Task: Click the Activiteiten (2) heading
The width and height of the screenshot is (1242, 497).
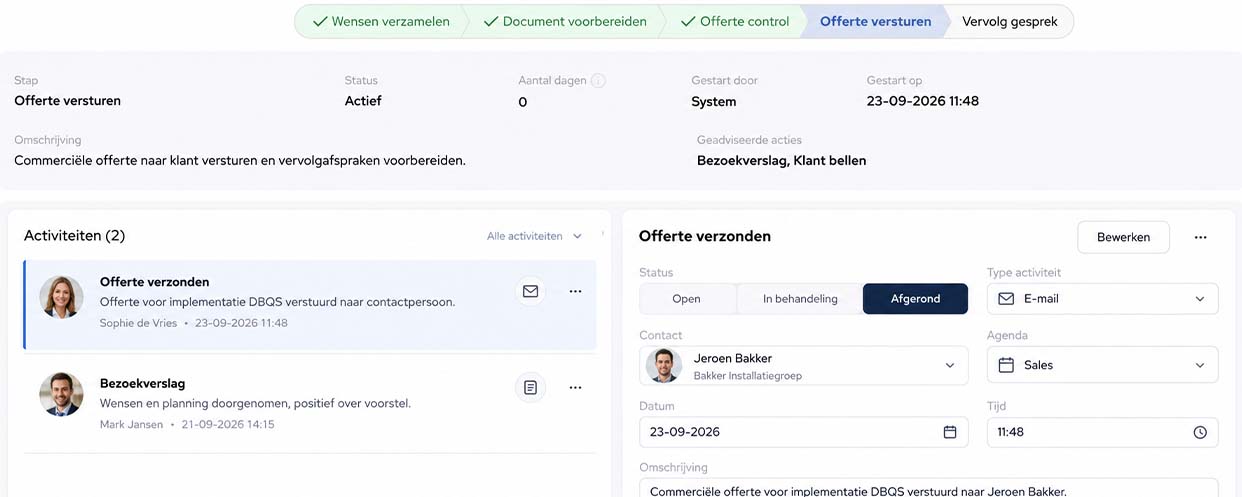Action: point(74,236)
